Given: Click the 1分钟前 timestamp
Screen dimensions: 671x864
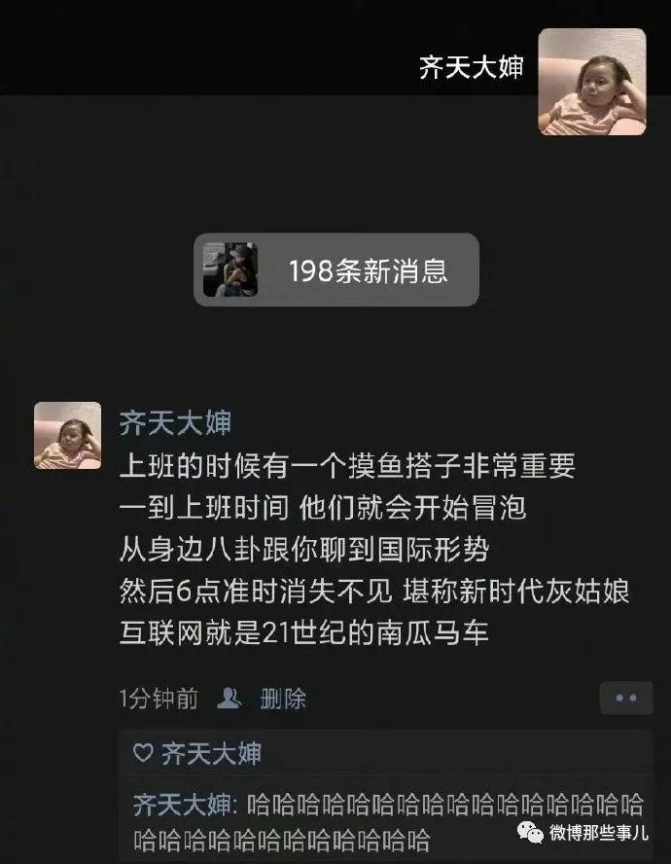Looking at the screenshot, I should click(x=159, y=699).
